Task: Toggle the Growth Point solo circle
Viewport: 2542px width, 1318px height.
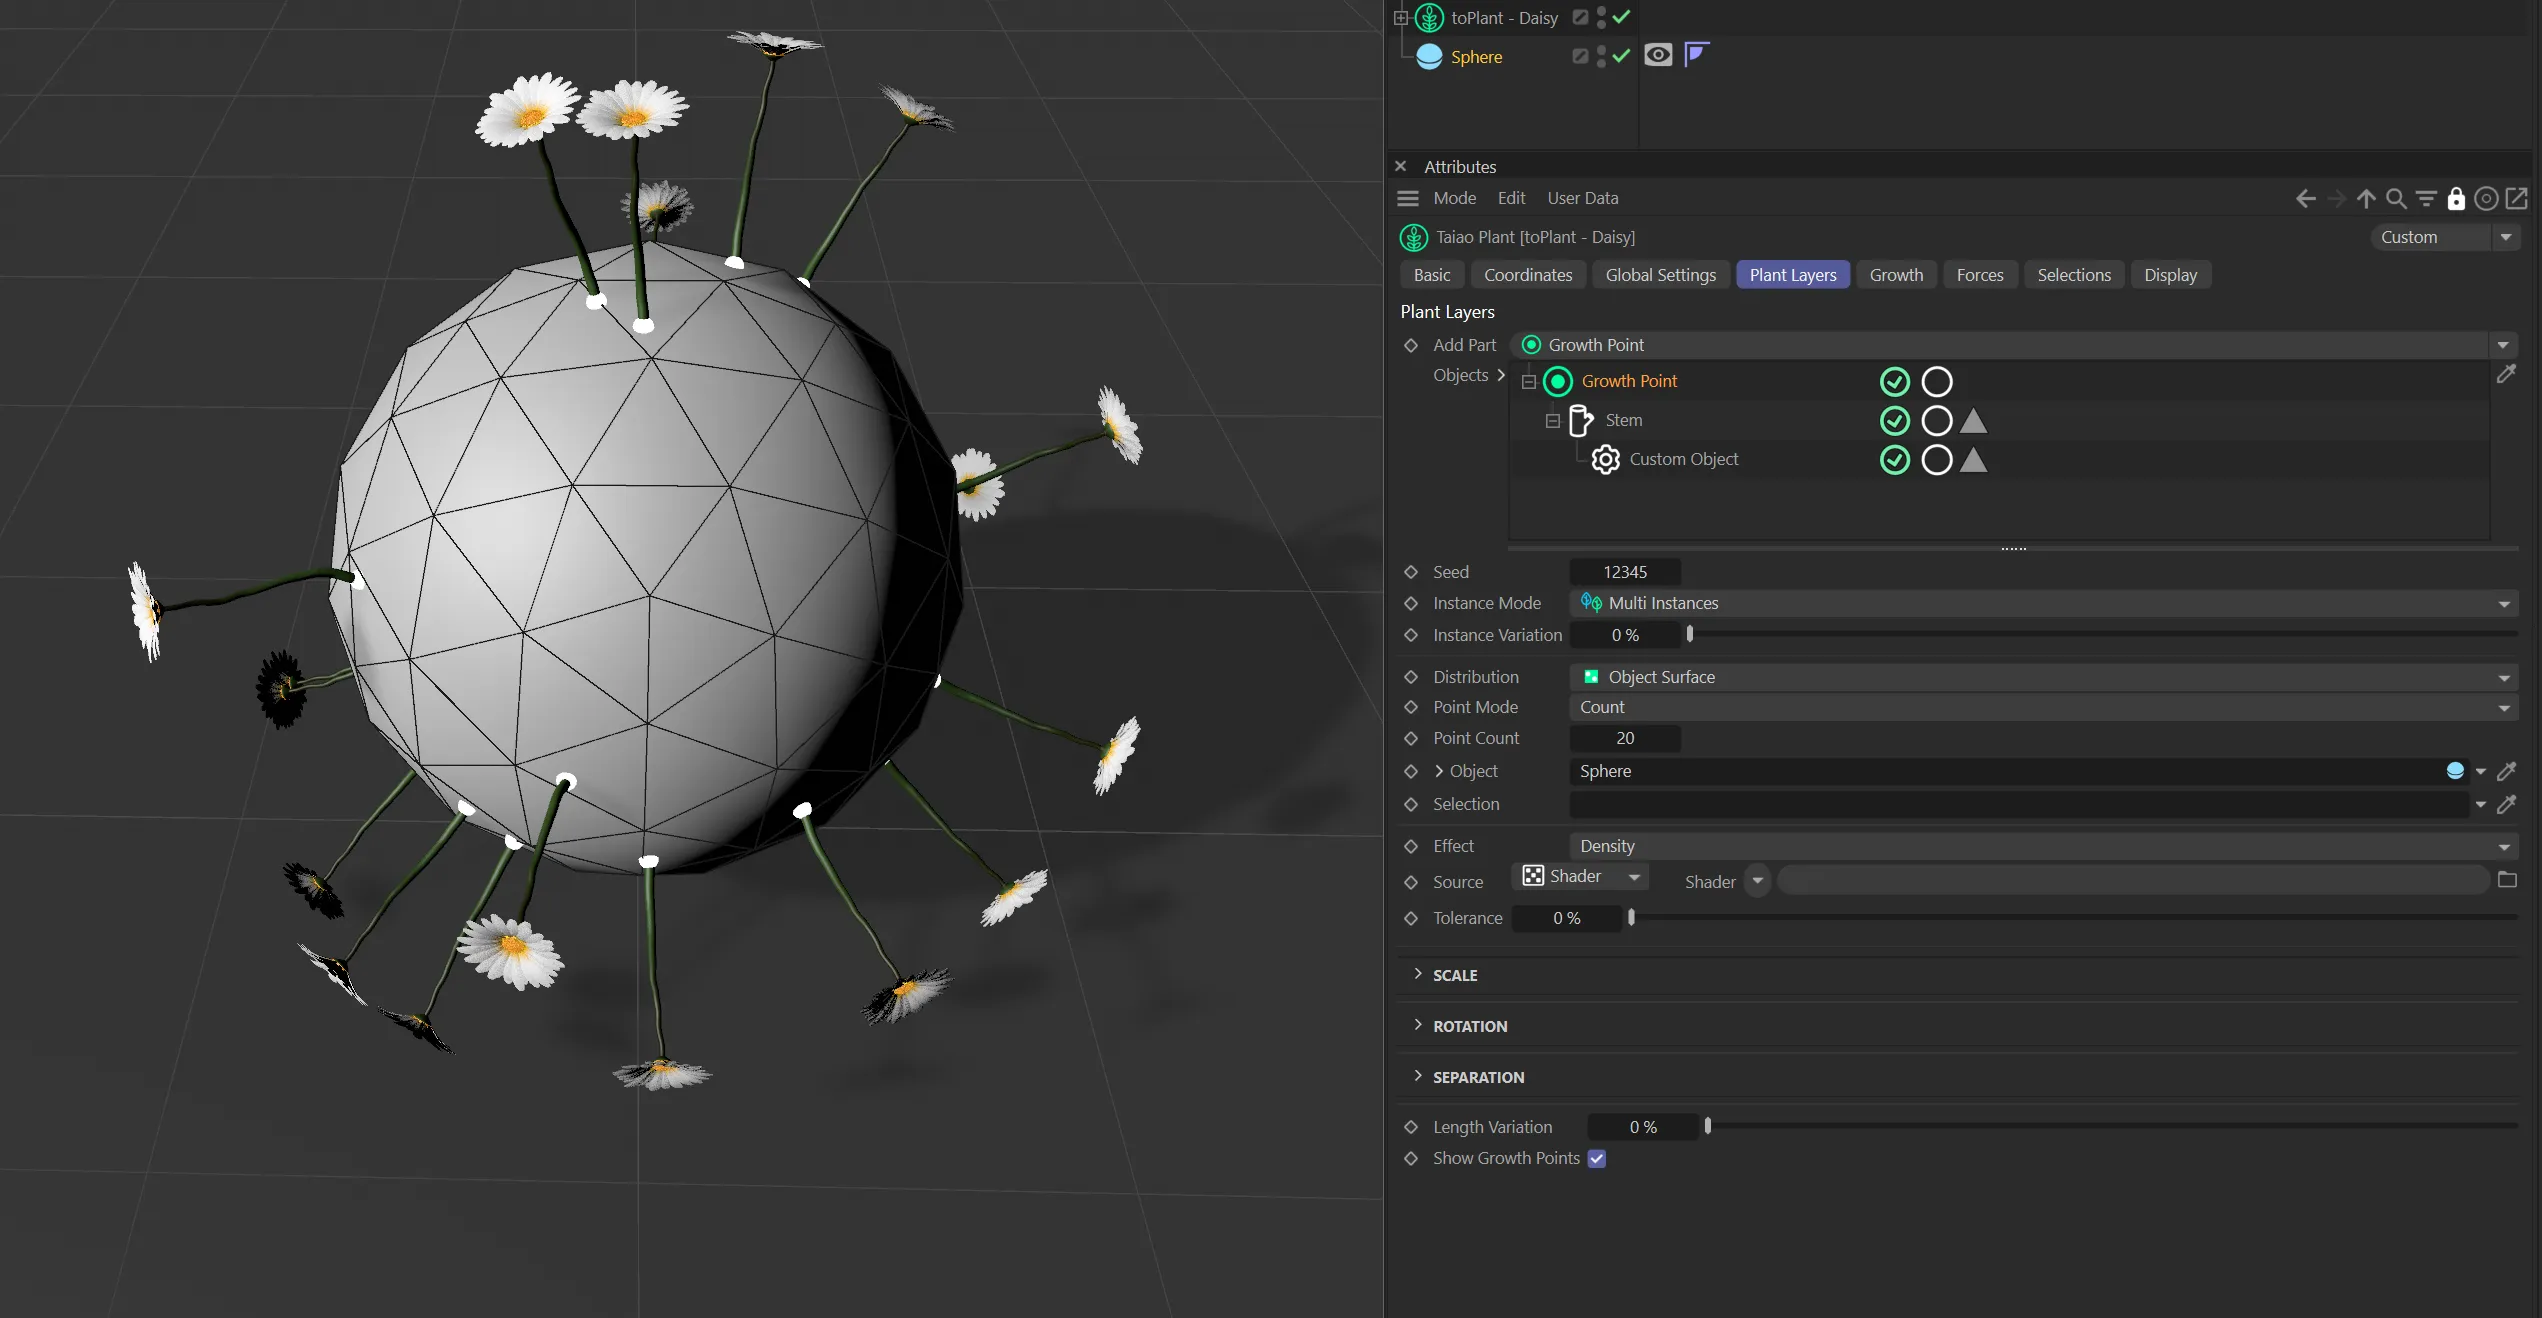Action: coord(1936,382)
